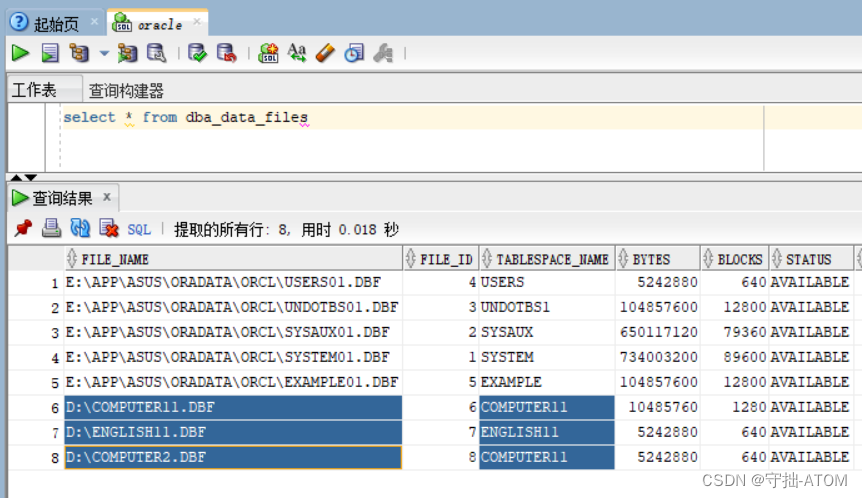Image resolution: width=862 pixels, height=498 pixels.
Task: Select the D:\COMPUTER11.DBF cell
Action: tap(233, 407)
